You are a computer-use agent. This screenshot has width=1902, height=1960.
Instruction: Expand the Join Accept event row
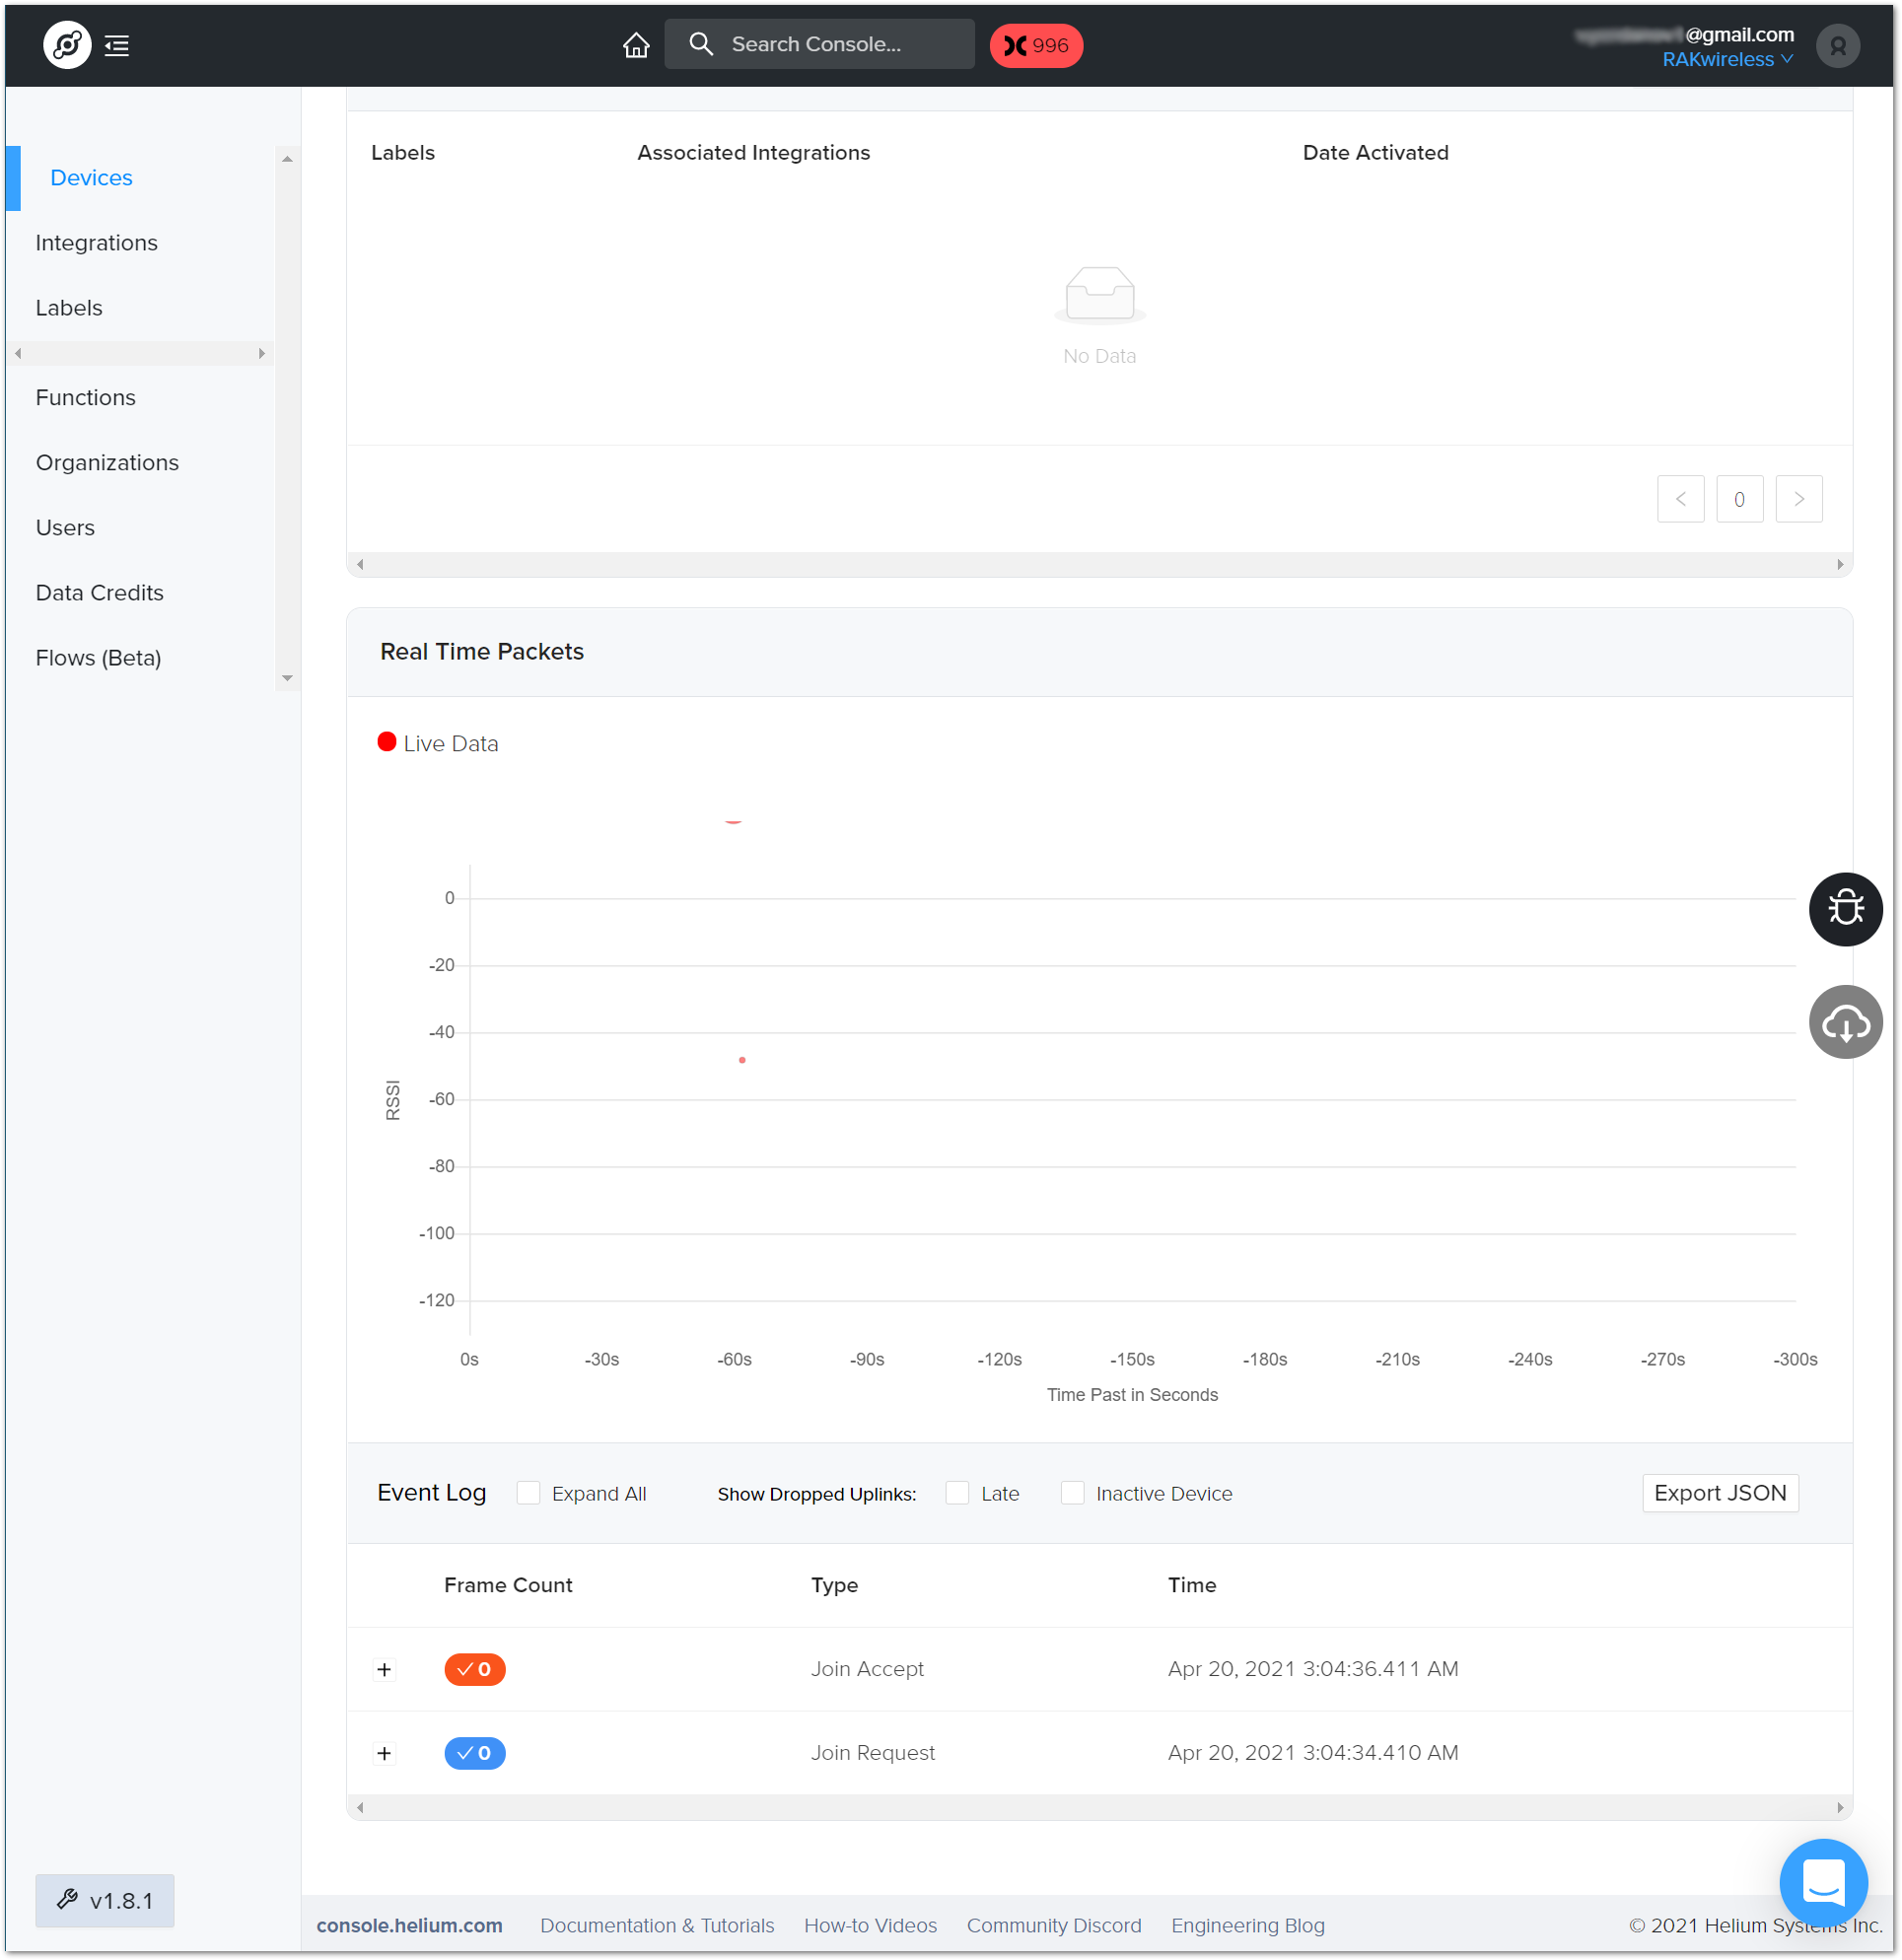(384, 1669)
